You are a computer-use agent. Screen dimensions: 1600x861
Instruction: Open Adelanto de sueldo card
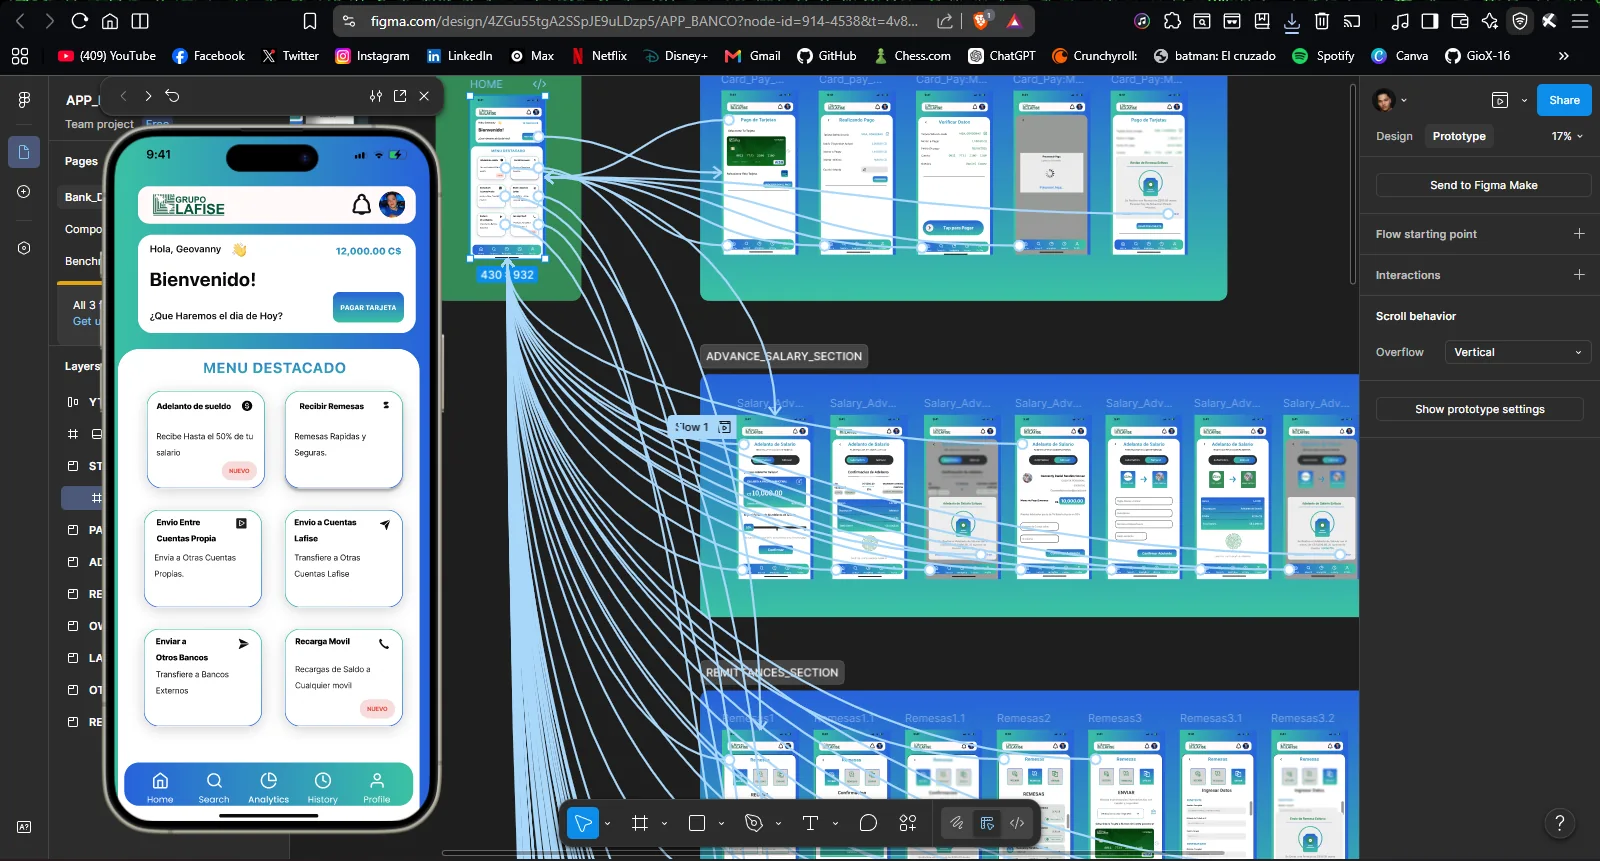(x=206, y=439)
